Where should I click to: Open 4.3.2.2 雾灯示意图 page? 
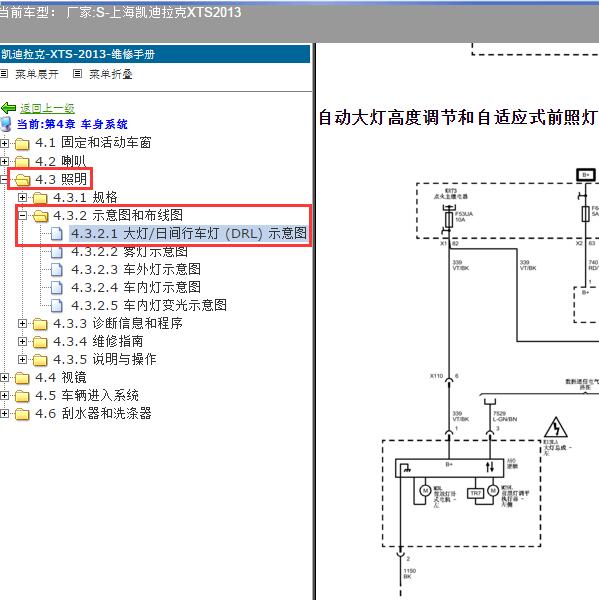tap(129, 252)
